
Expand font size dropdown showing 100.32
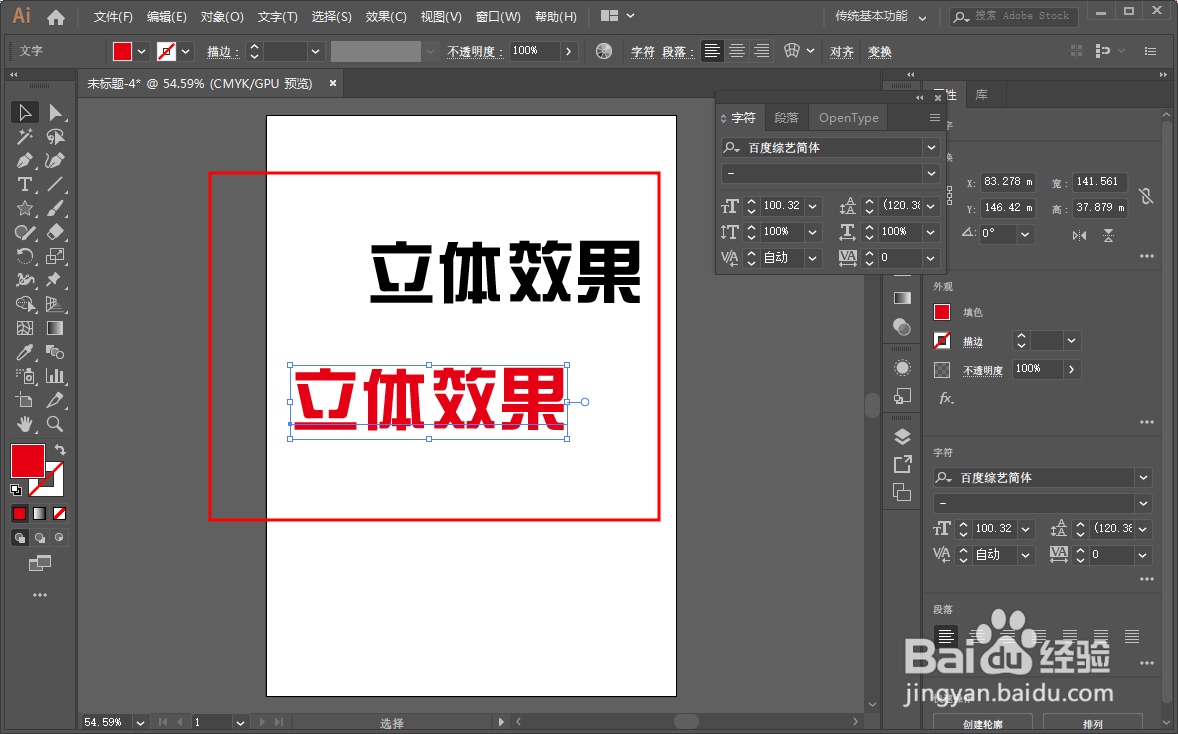(813, 206)
